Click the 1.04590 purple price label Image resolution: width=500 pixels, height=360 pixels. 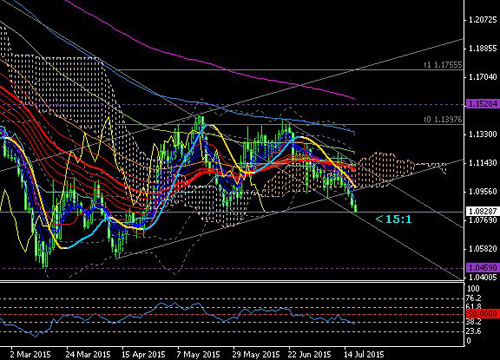483,268
